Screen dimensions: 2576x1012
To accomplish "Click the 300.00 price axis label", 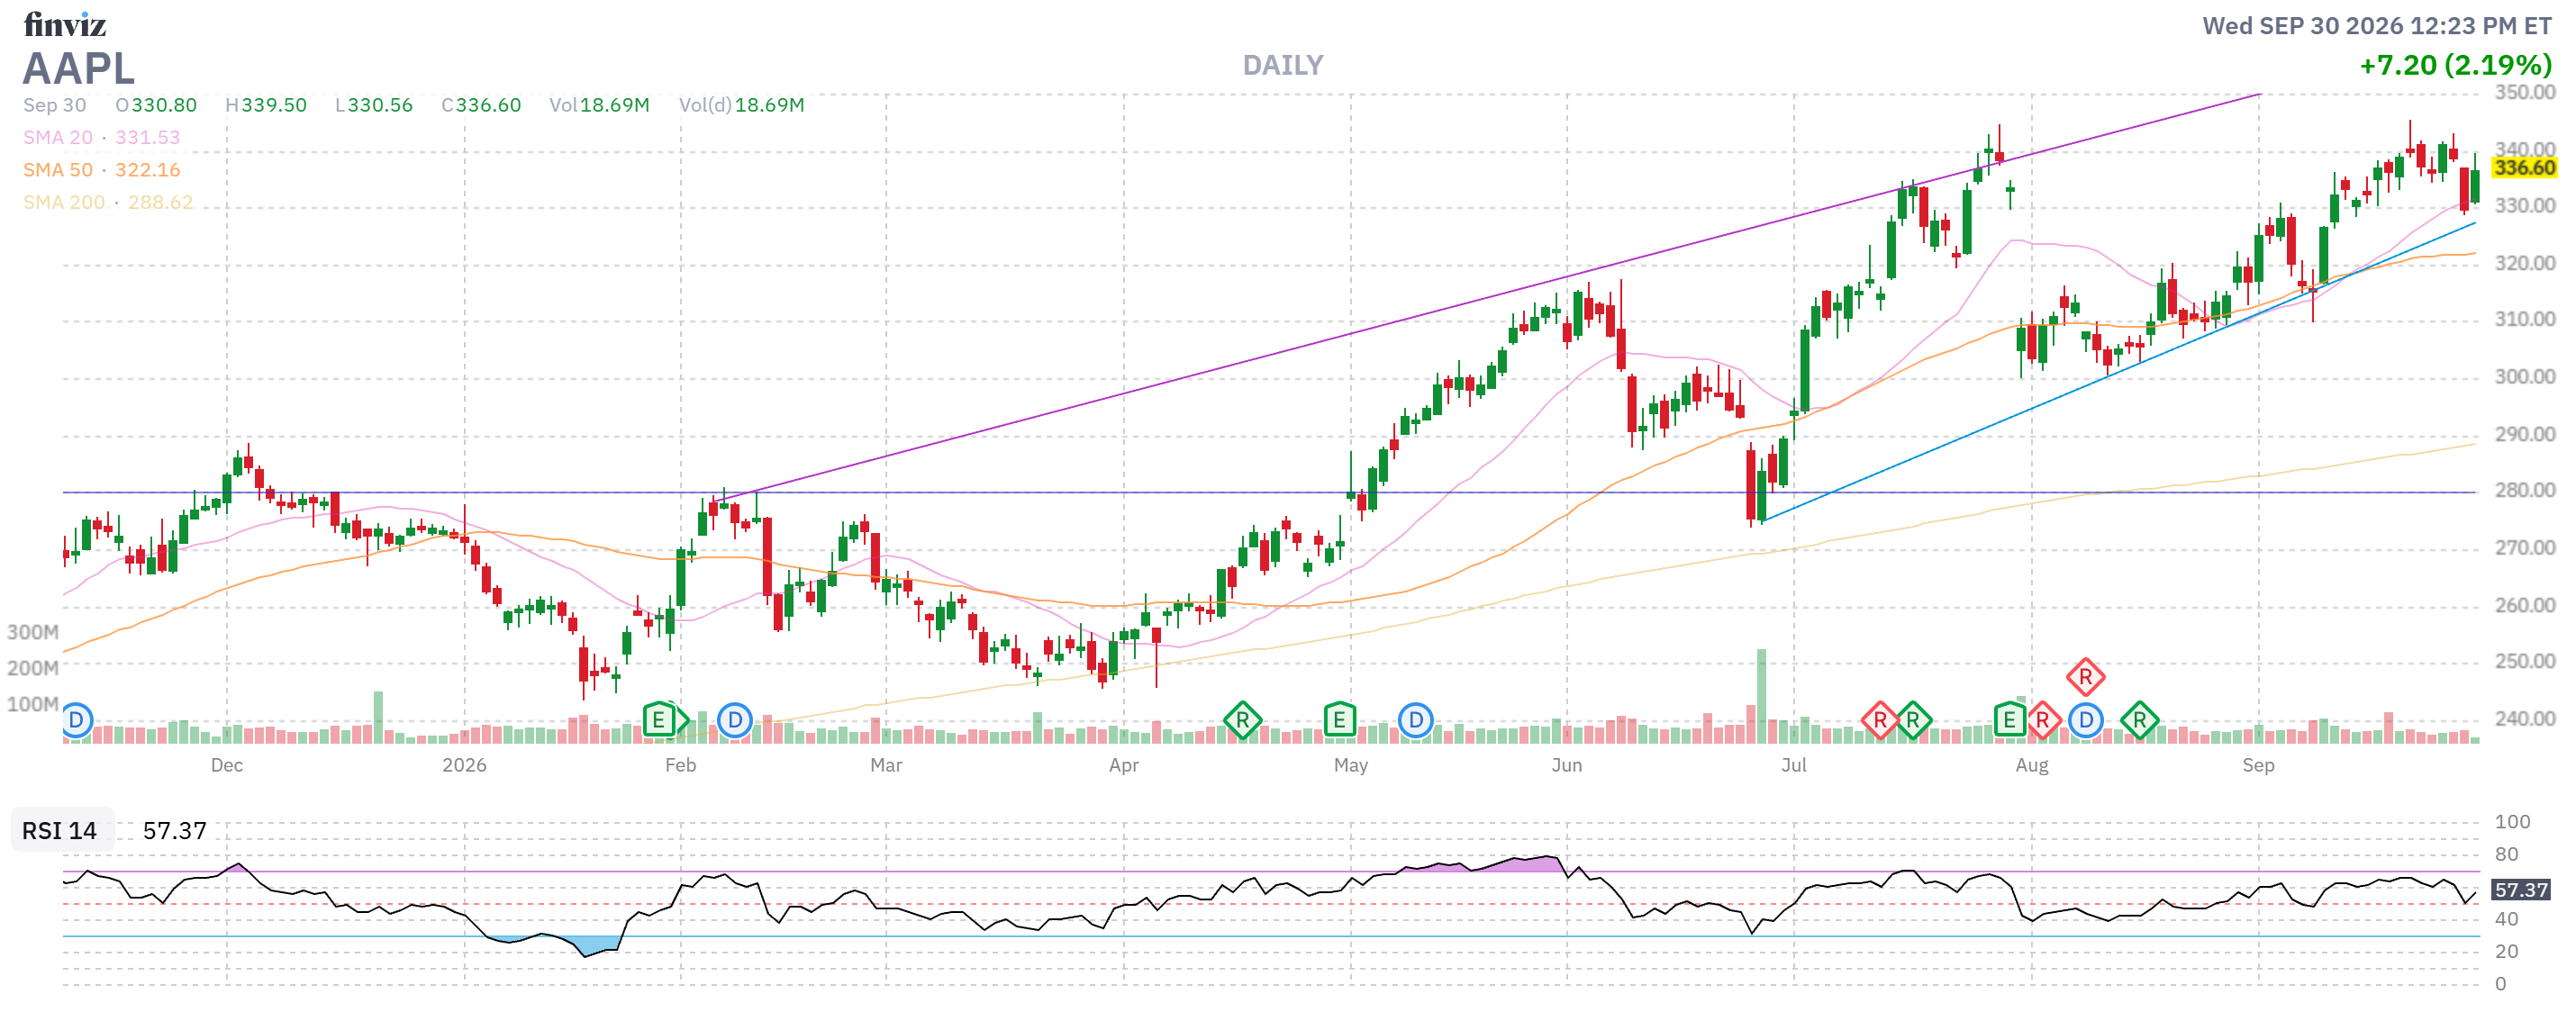I will pyautogui.click(x=2524, y=376).
